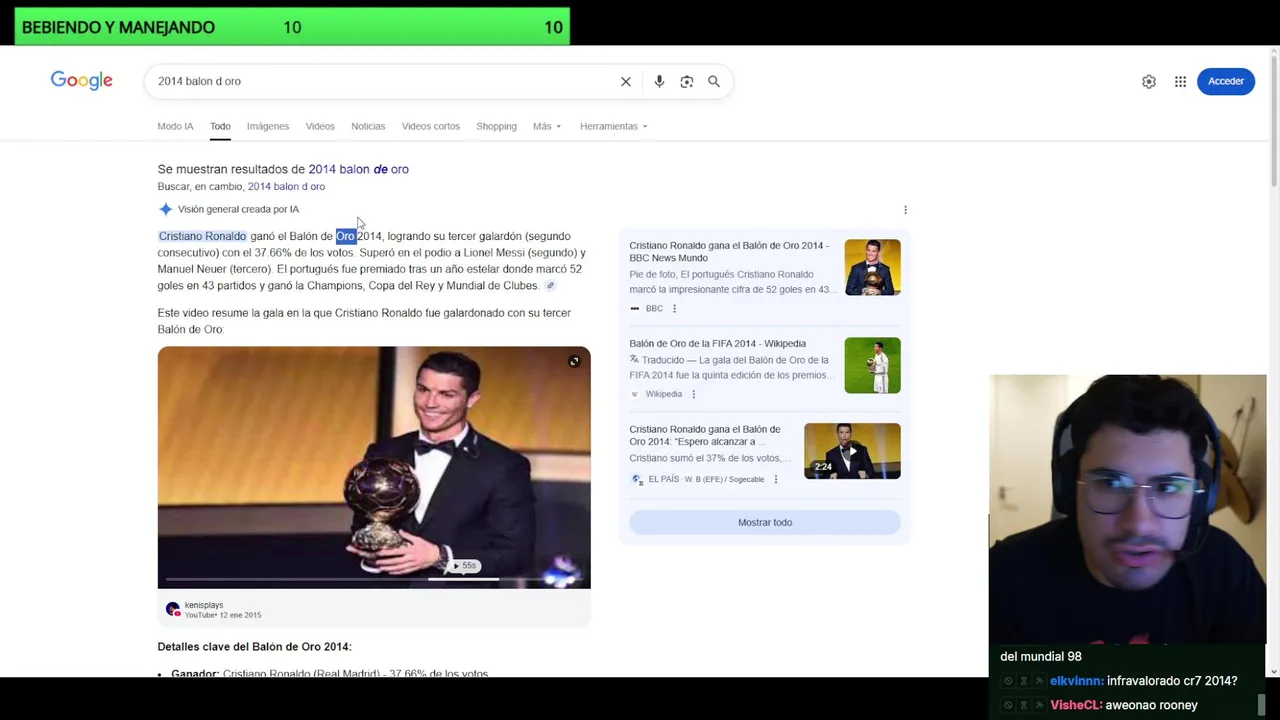Click chat username VisheCL
The height and width of the screenshot is (720, 1280).
pos(1075,705)
